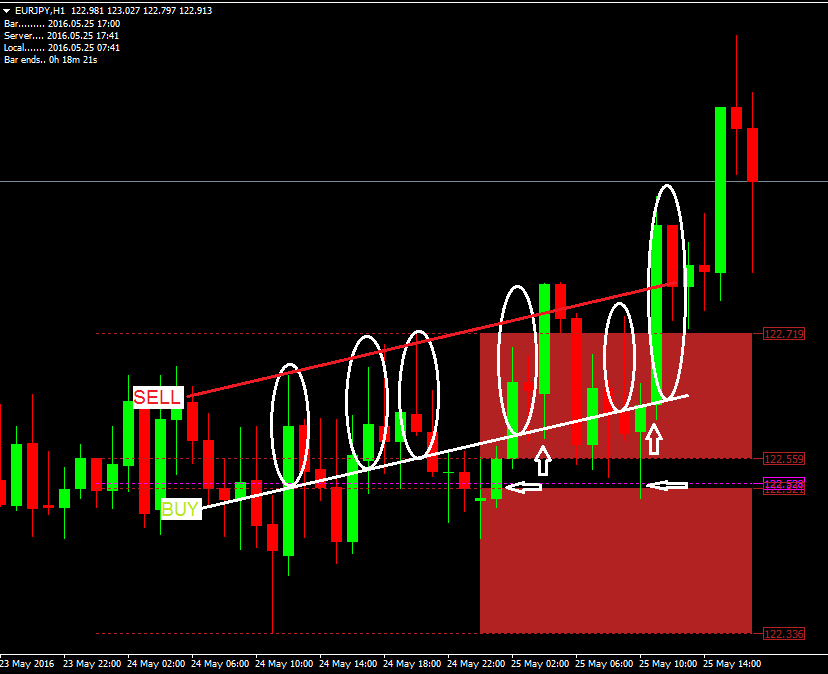The height and width of the screenshot is (674, 828).
Task: Select the 122.719 price level label
Action: pos(784,334)
